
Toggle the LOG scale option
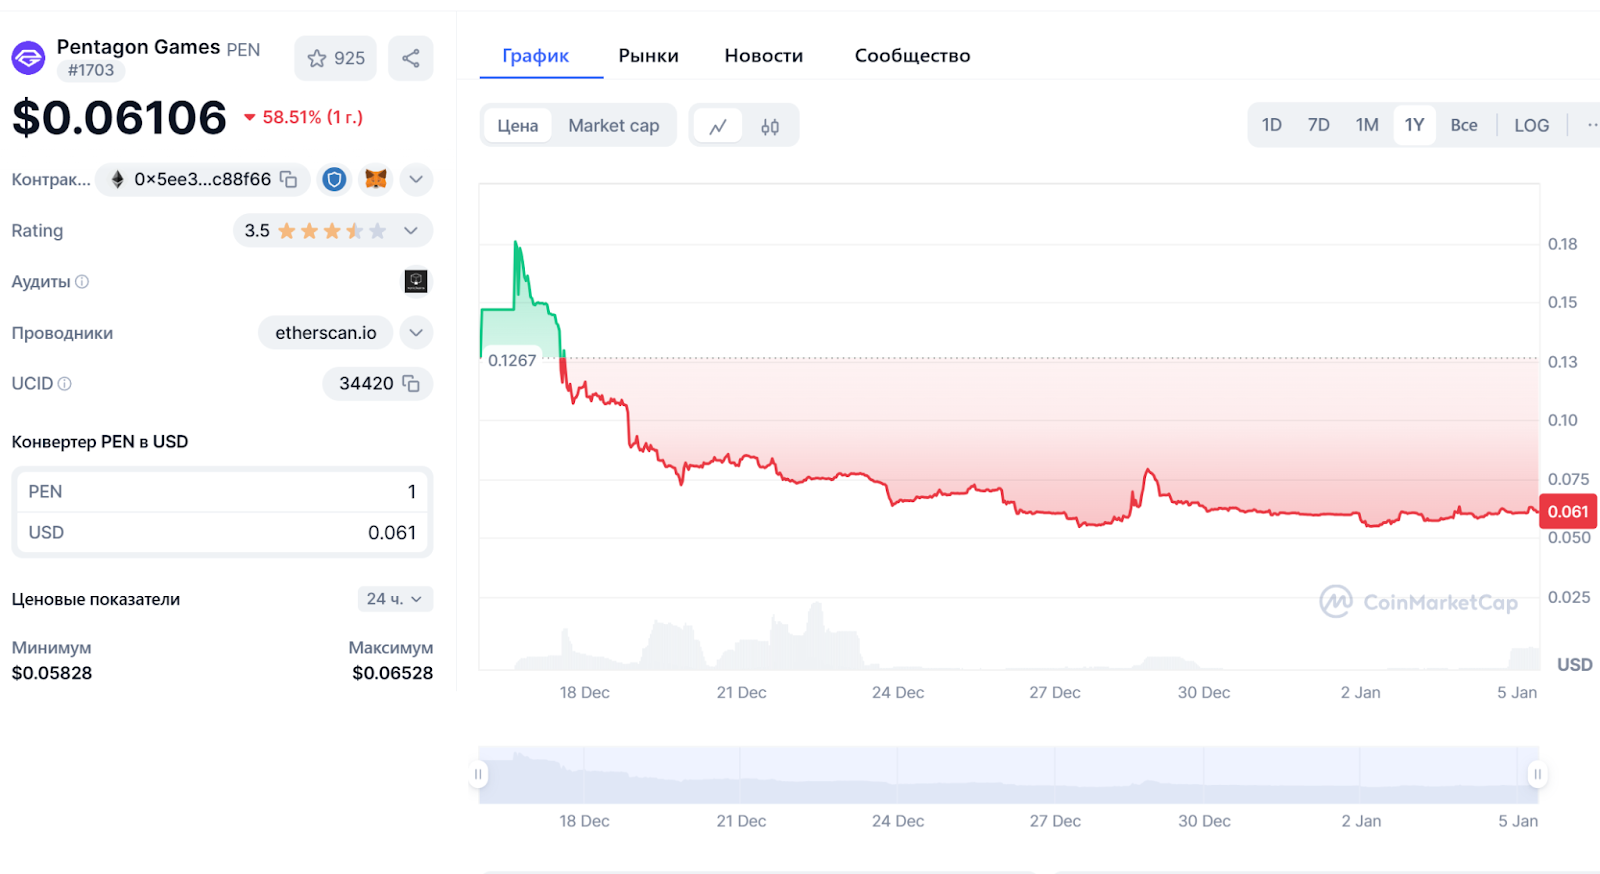[x=1531, y=125]
